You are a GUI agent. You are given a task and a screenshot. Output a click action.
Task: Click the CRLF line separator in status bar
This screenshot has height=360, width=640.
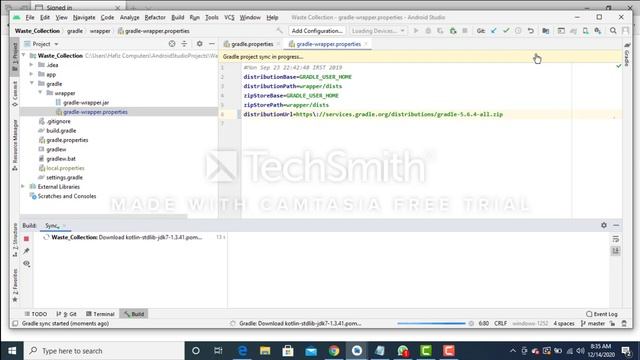500,323
